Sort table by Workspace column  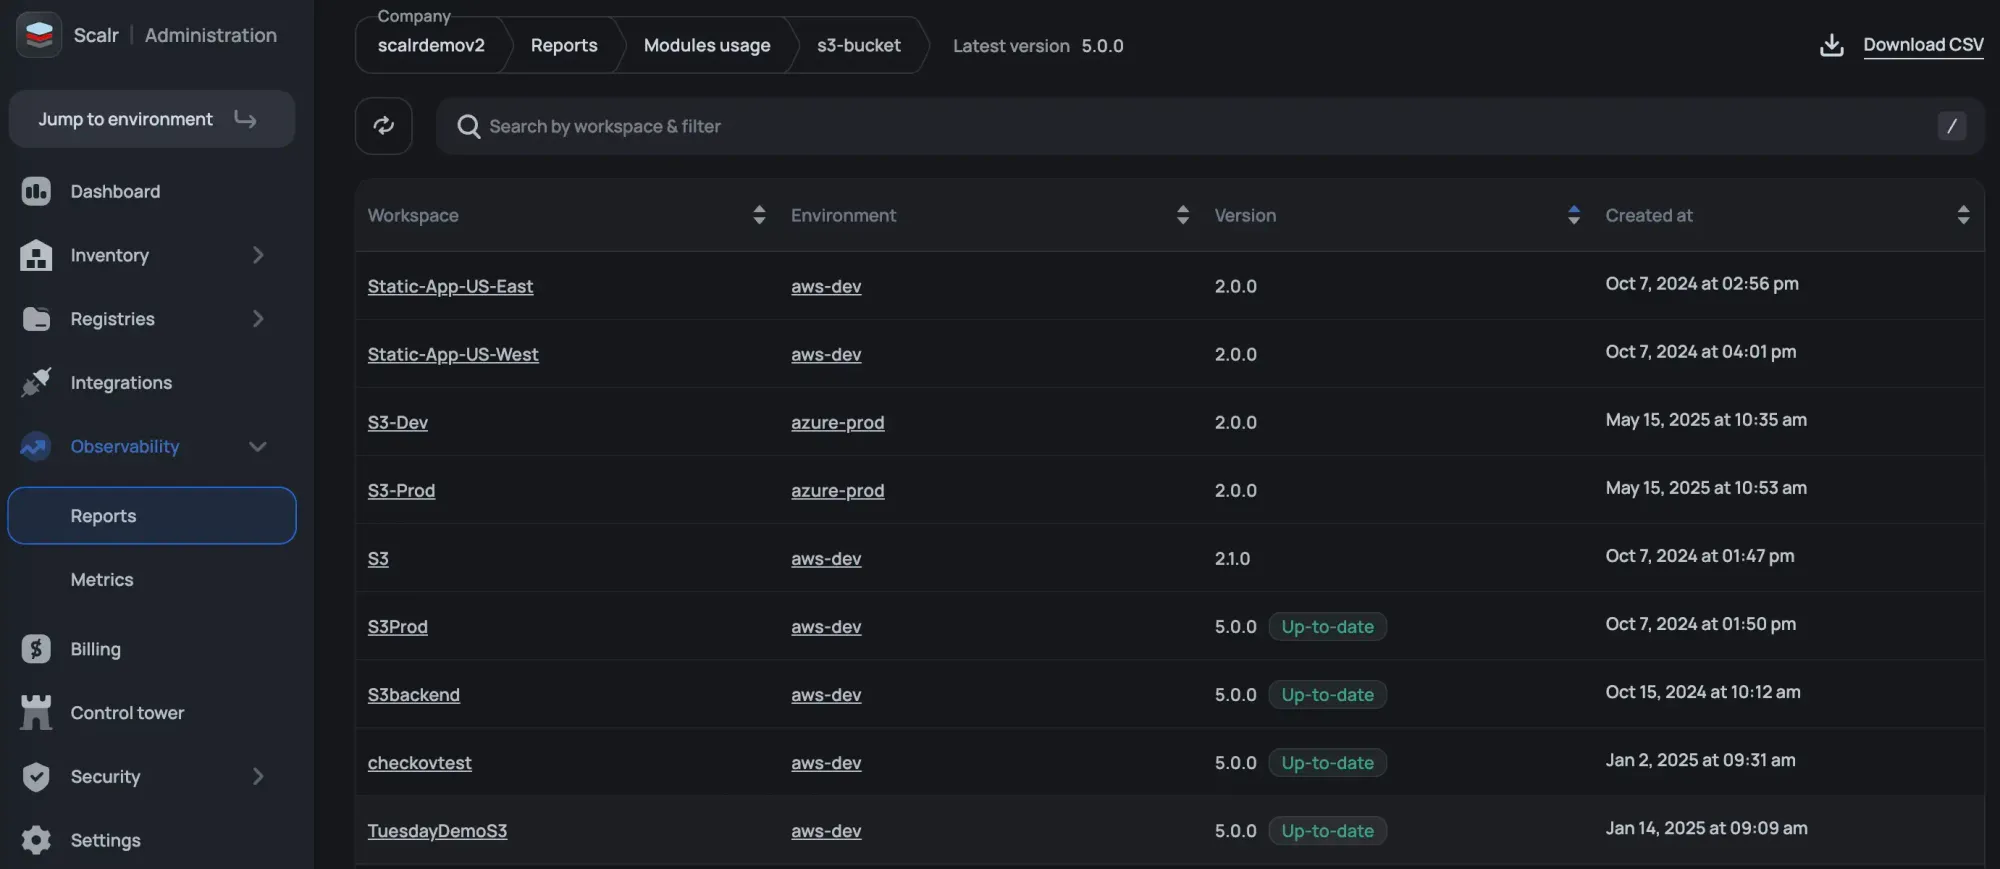[759, 215]
